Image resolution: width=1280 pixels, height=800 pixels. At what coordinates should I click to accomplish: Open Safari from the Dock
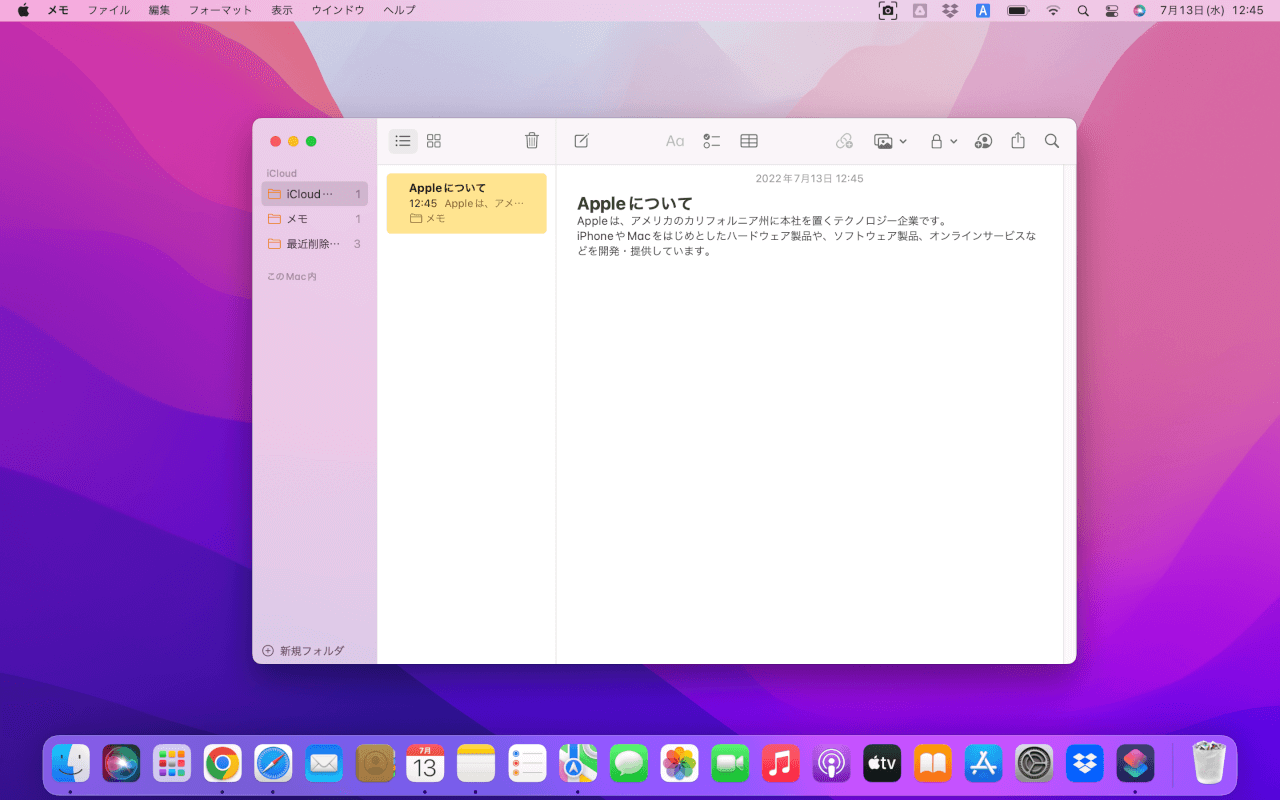(x=273, y=765)
